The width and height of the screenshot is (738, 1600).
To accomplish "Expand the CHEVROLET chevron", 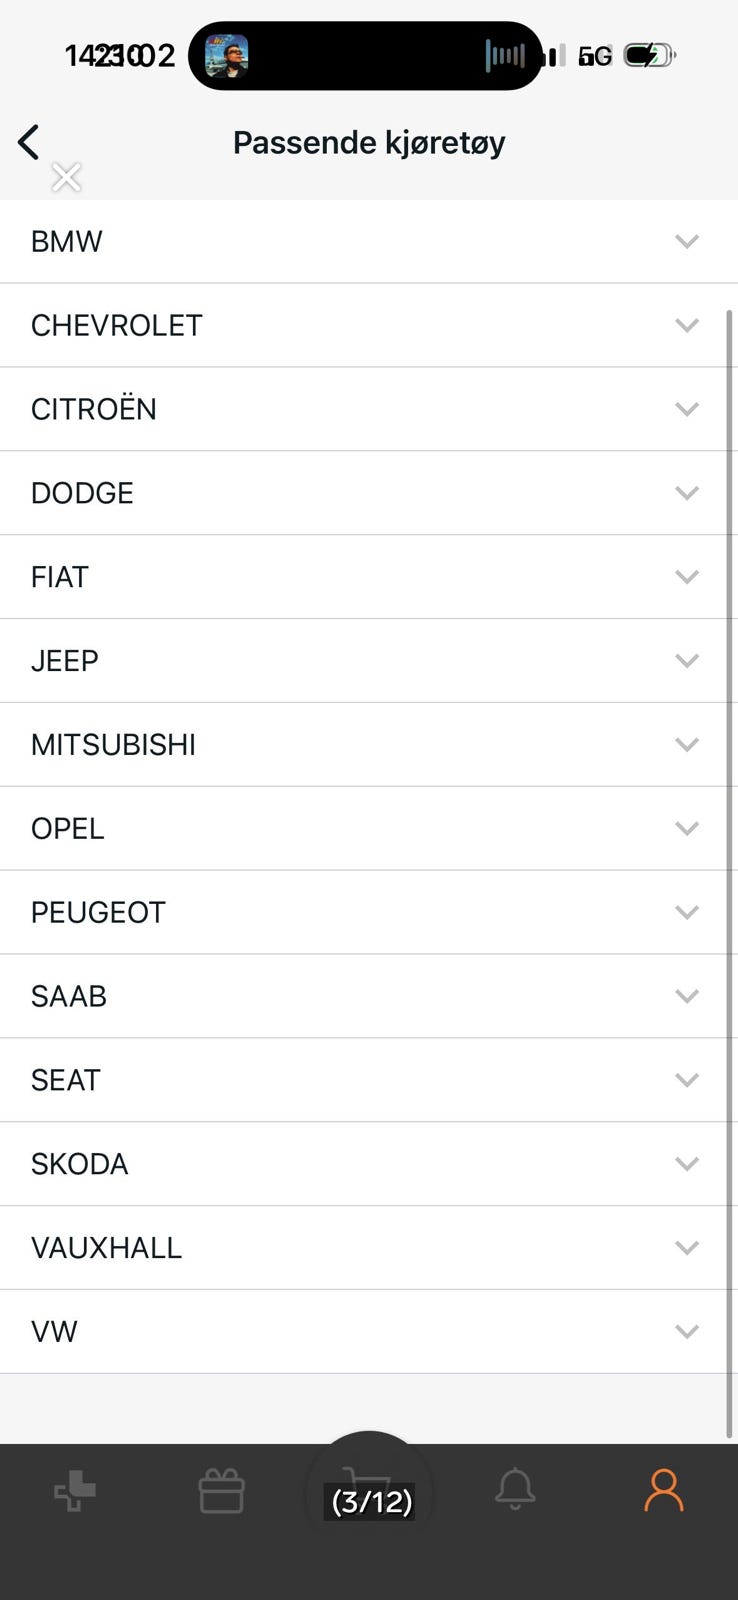I will click(x=686, y=325).
